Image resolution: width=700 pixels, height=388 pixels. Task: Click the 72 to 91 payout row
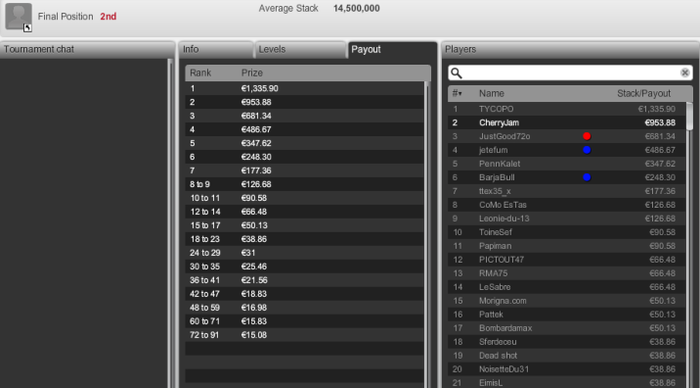click(x=304, y=335)
